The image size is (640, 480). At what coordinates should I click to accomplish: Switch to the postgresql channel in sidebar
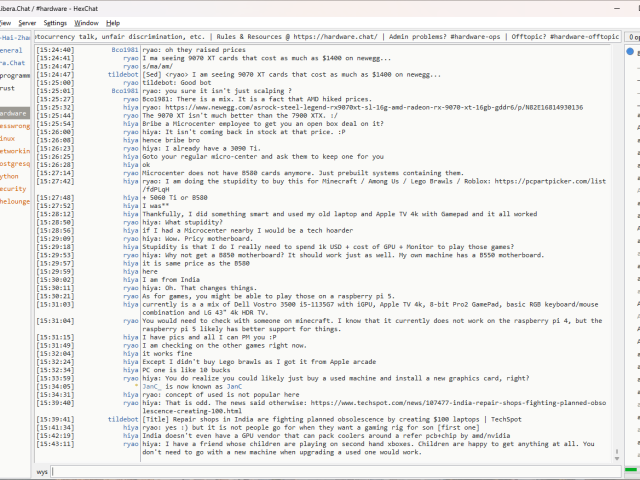coord(15,164)
